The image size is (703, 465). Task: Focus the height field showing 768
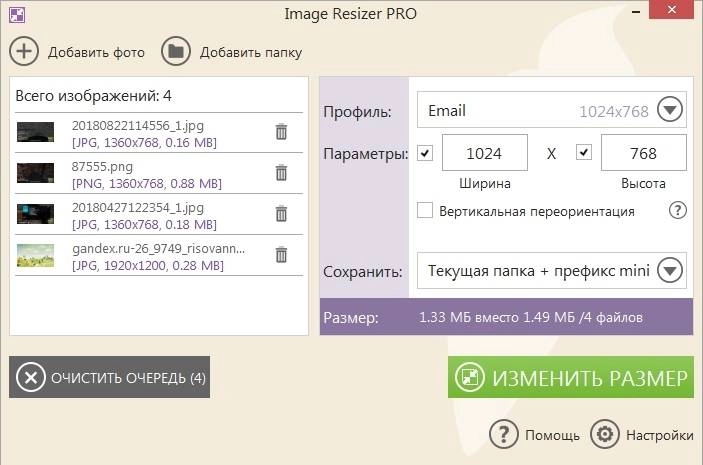[x=643, y=152]
